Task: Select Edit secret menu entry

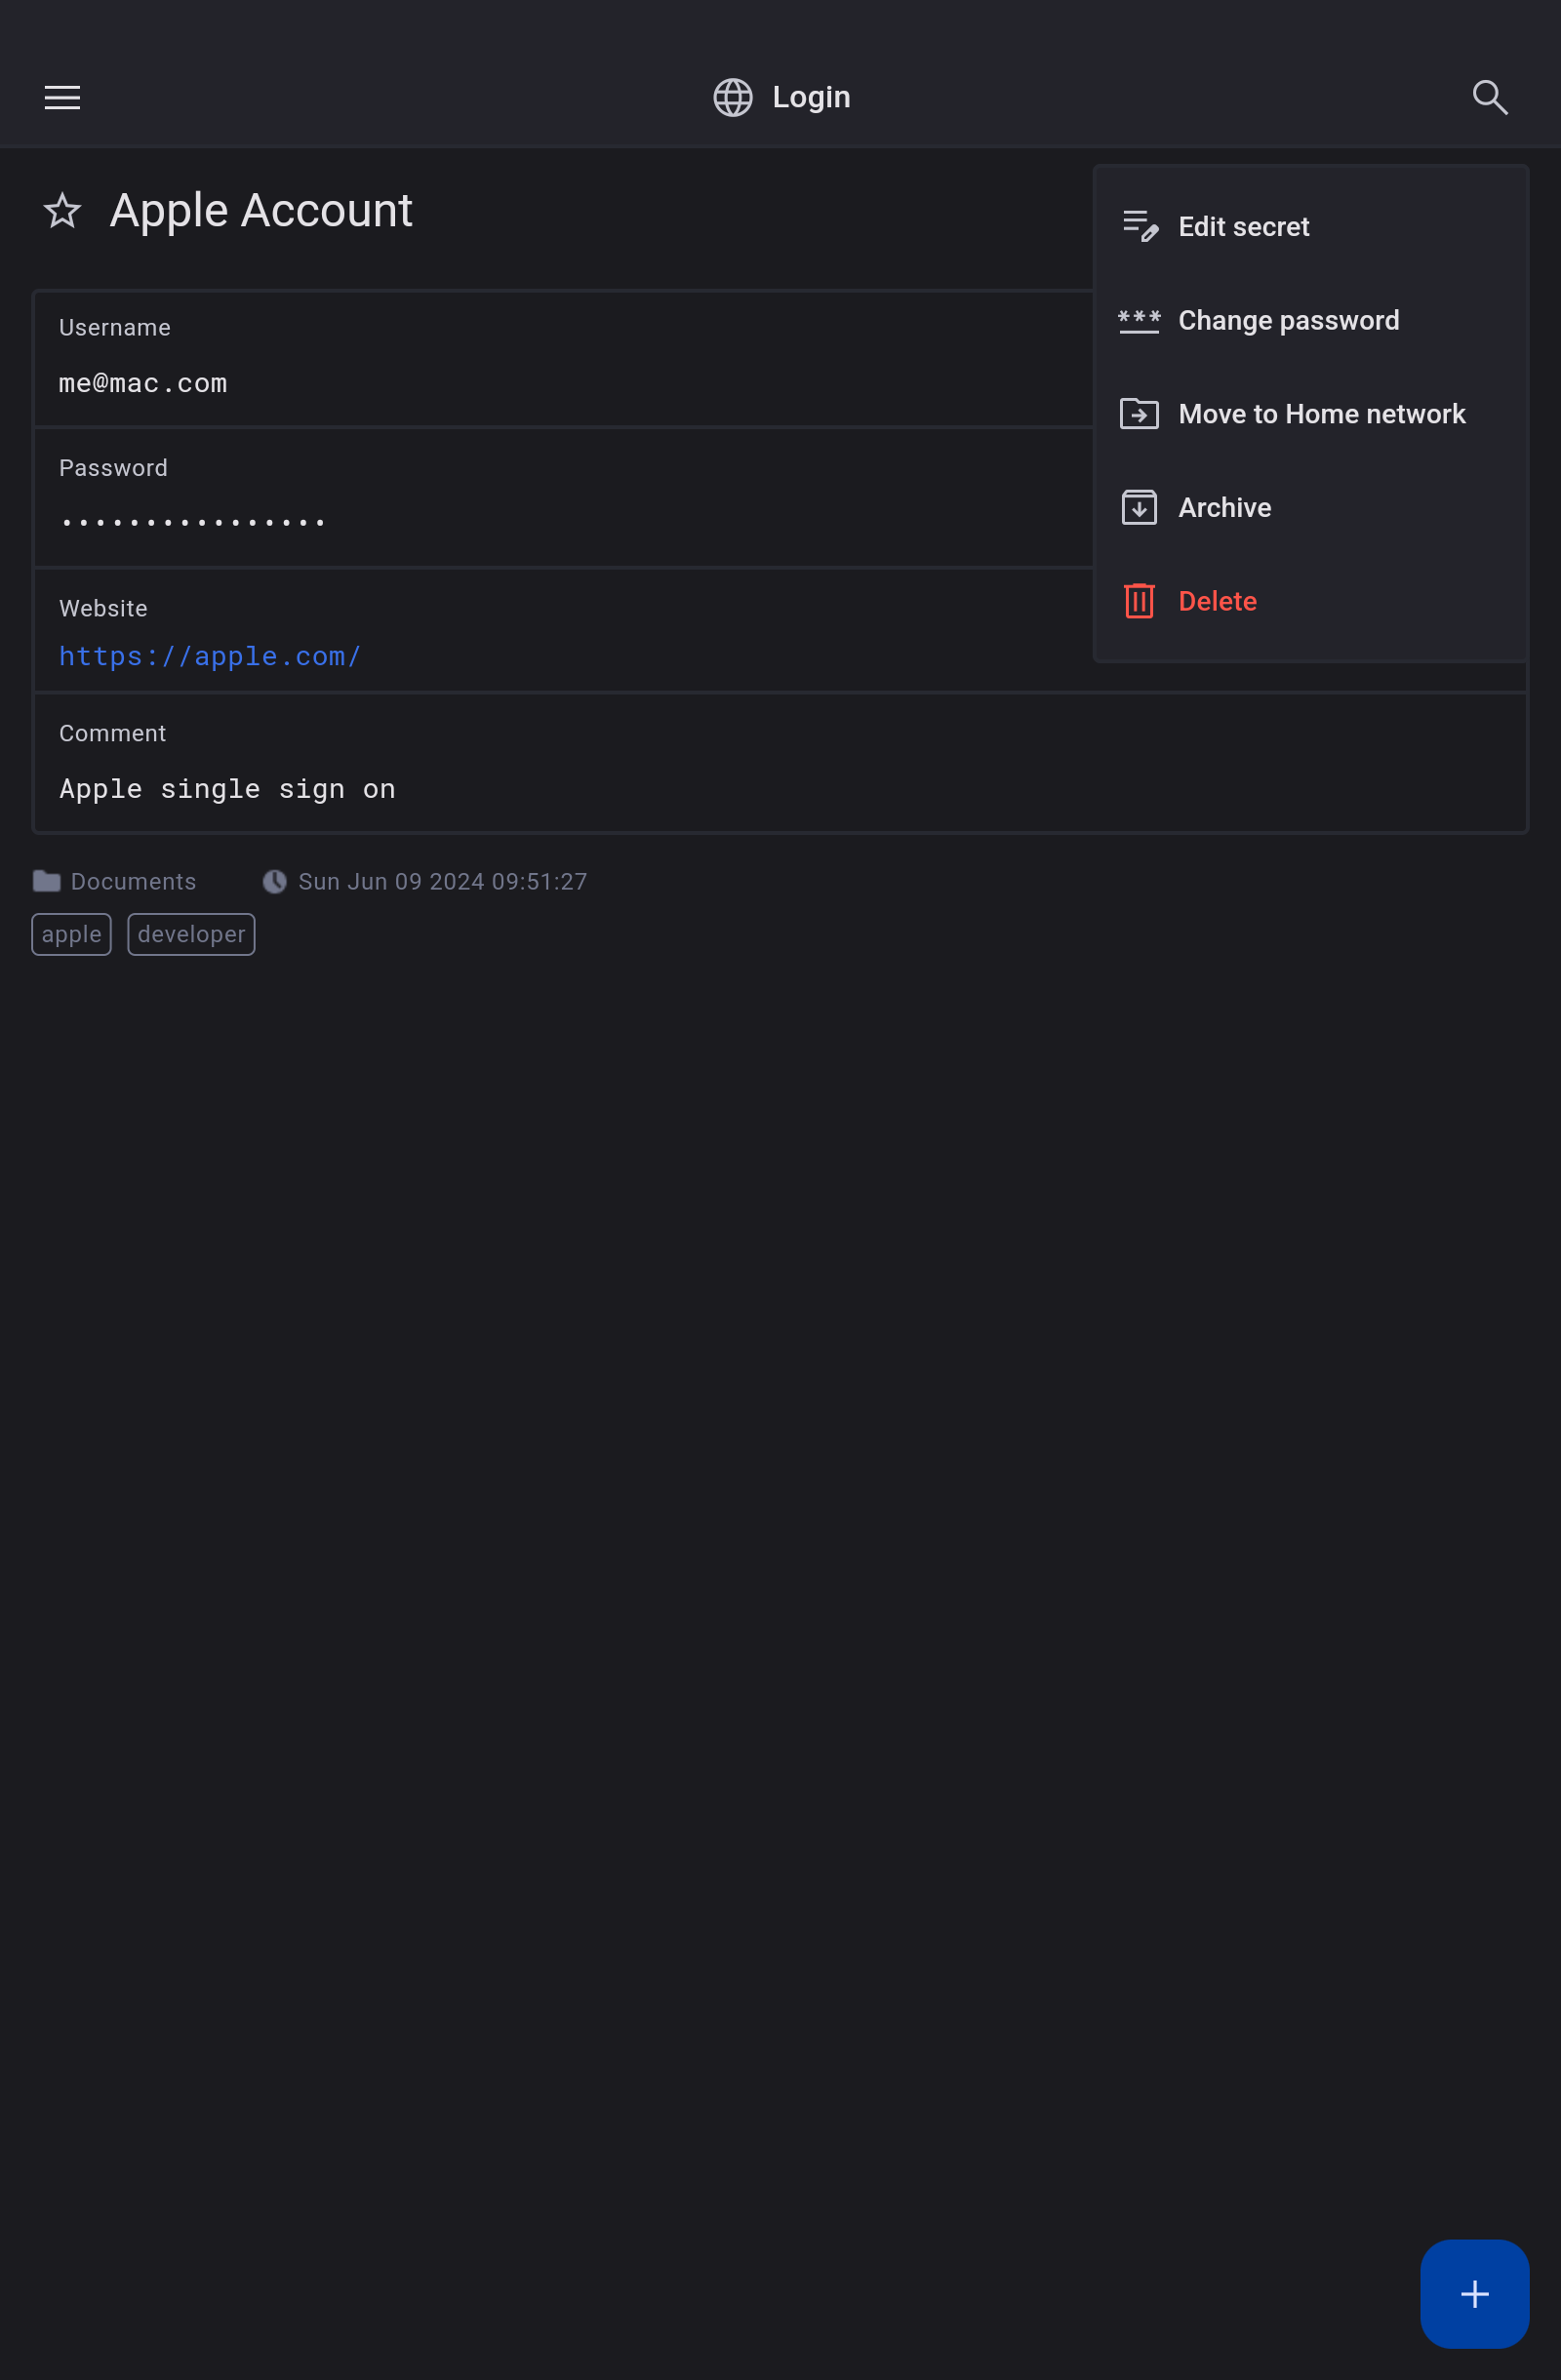Action: coord(1243,227)
